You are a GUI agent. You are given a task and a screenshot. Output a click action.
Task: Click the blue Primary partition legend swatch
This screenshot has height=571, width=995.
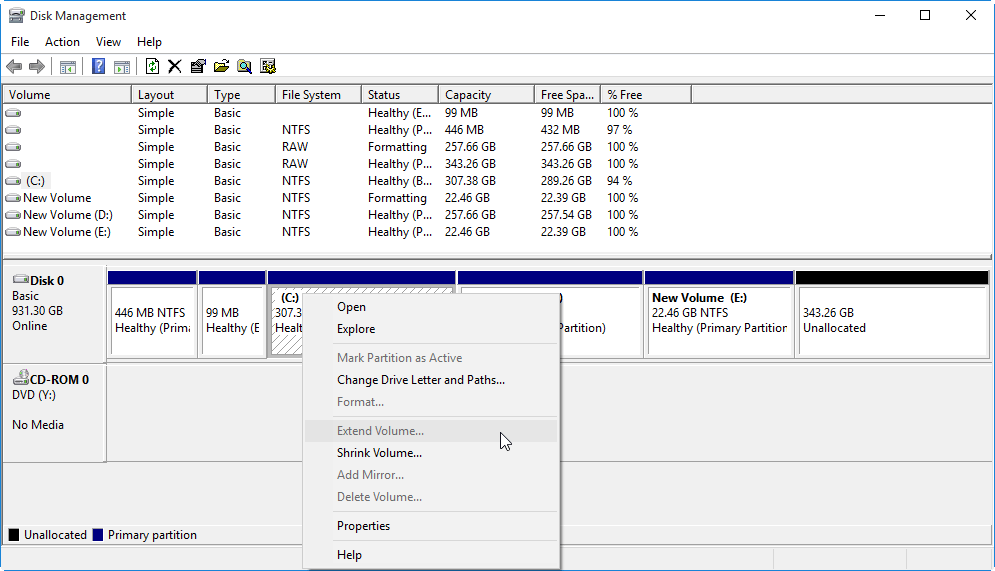(x=98, y=535)
